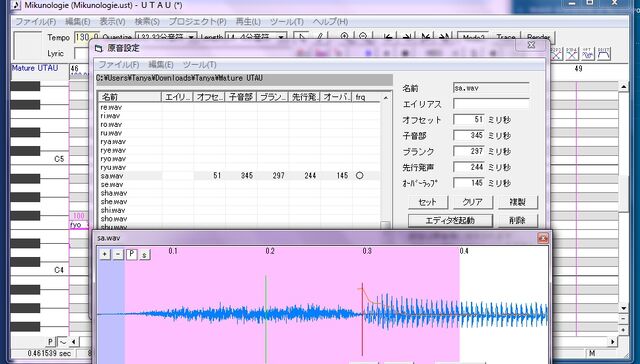The height and width of the screenshot is (364, 640).
Task: Toggle the tilde pitch button below piano keys
Action: 62,342
